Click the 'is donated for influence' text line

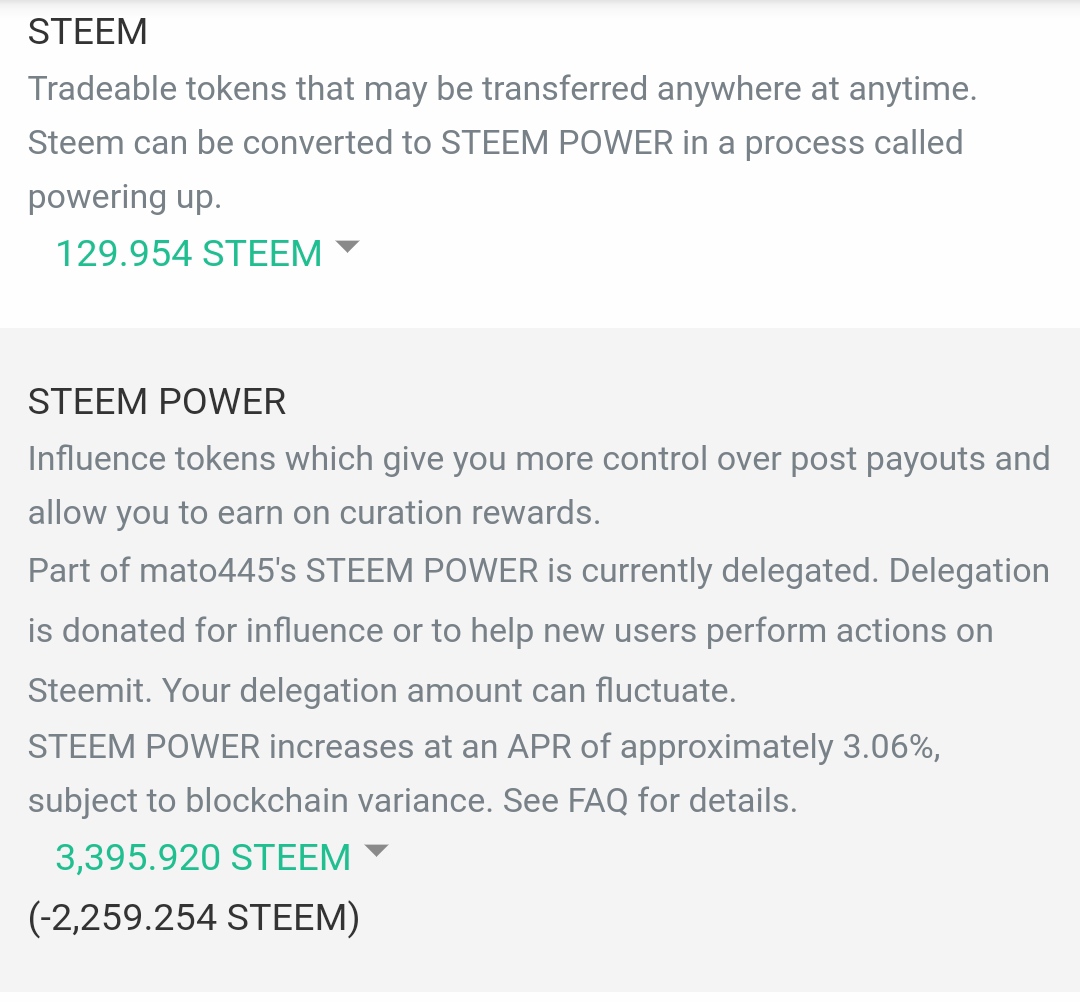[x=510, y=632]
